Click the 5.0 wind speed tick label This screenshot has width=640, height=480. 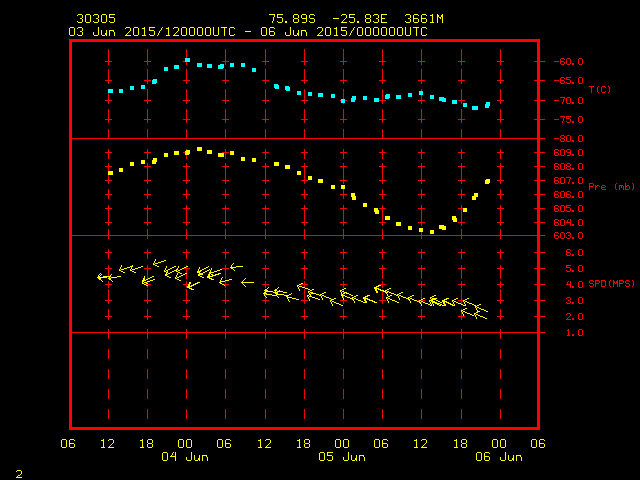point(574,269)
